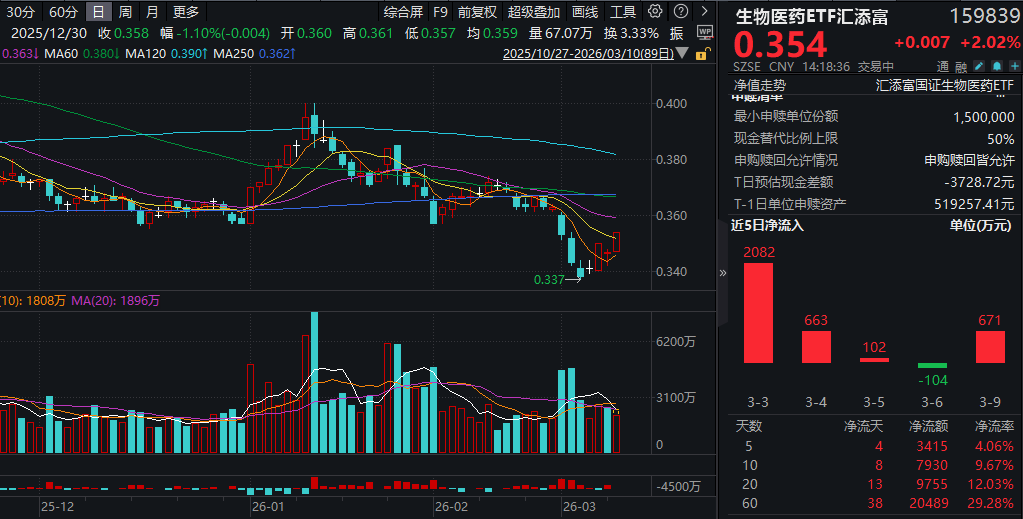The width and height of the screenshot is (1023, 519).
Task: Toggle 前复权 price adjustment
Action: (477, 12)
